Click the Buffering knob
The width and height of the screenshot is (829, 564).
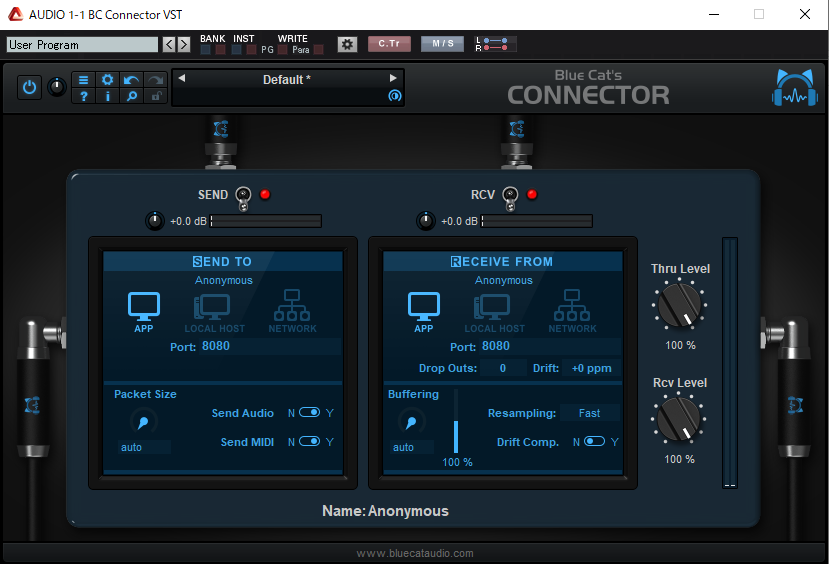point(411,421)
